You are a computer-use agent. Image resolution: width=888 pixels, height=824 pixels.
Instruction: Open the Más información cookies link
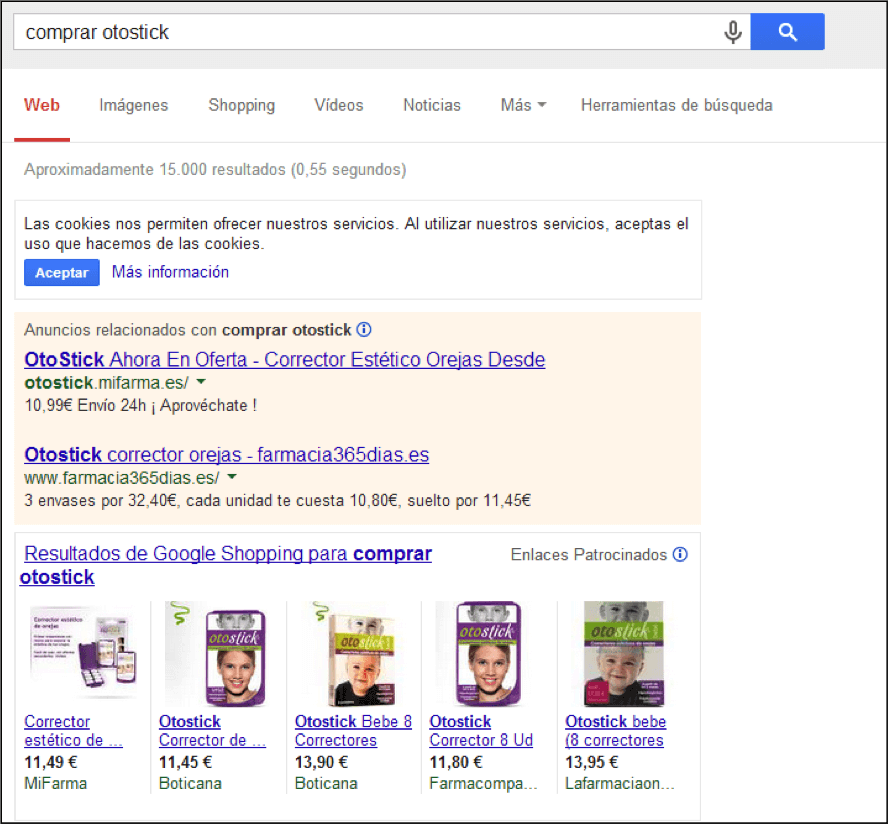(170, 272)
